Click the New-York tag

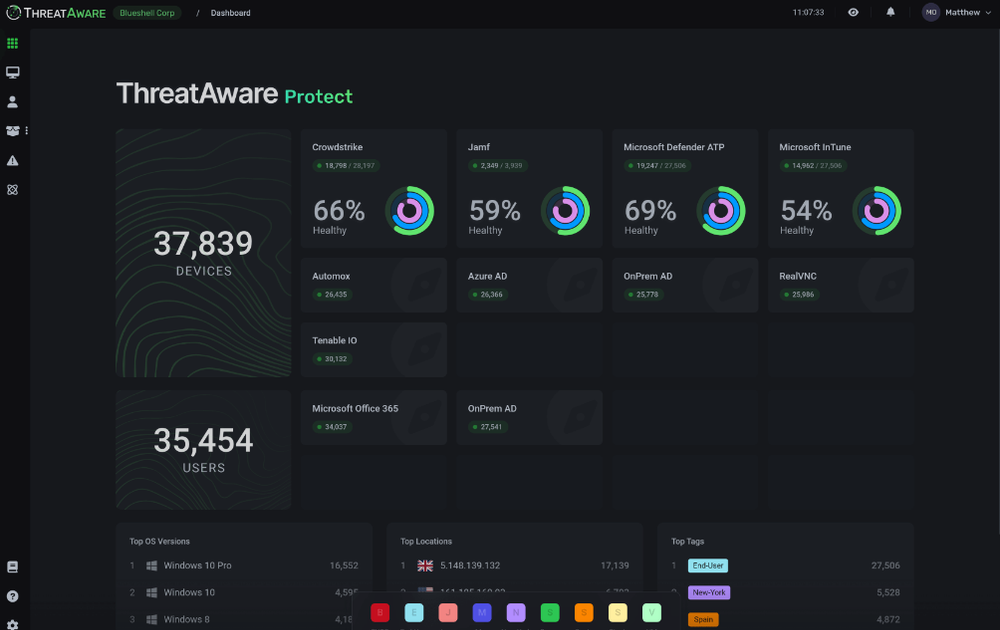709,592
